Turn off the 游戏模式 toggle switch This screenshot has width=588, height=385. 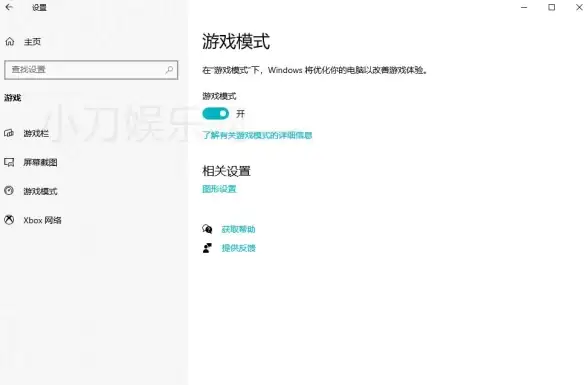coord(216,113)
